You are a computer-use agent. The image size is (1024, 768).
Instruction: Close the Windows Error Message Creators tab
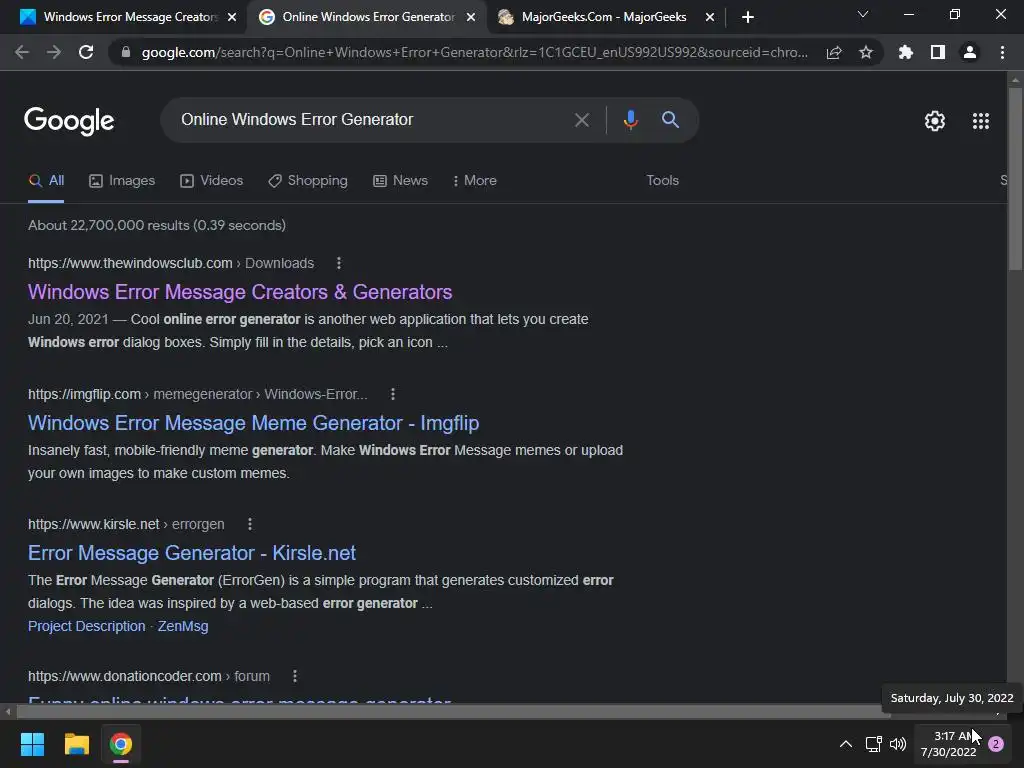click(232, 17)
